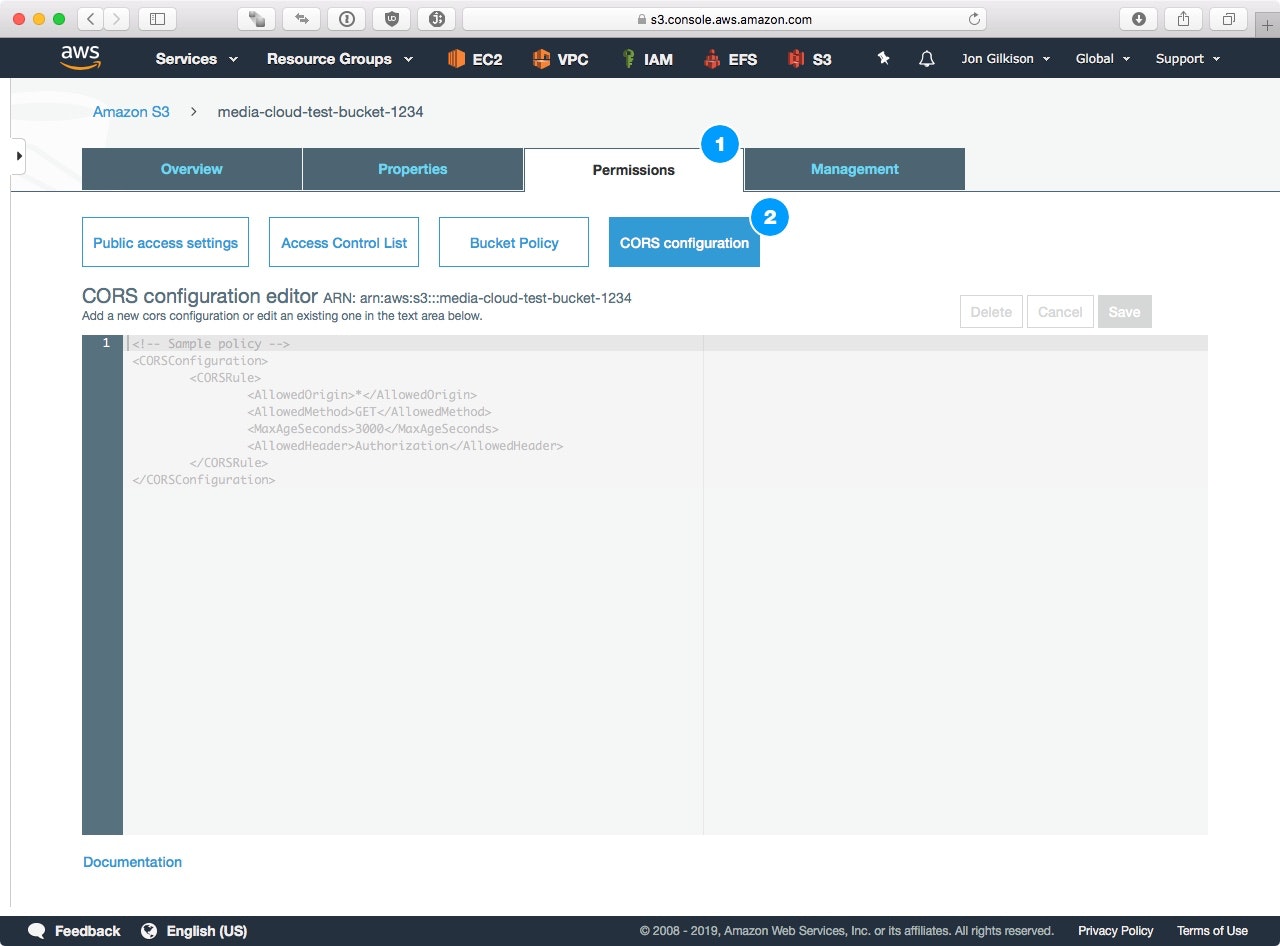Screen dimensions: 1280x946
Task: Click the feedback speech bubble icon
Action: pos(36,931)
